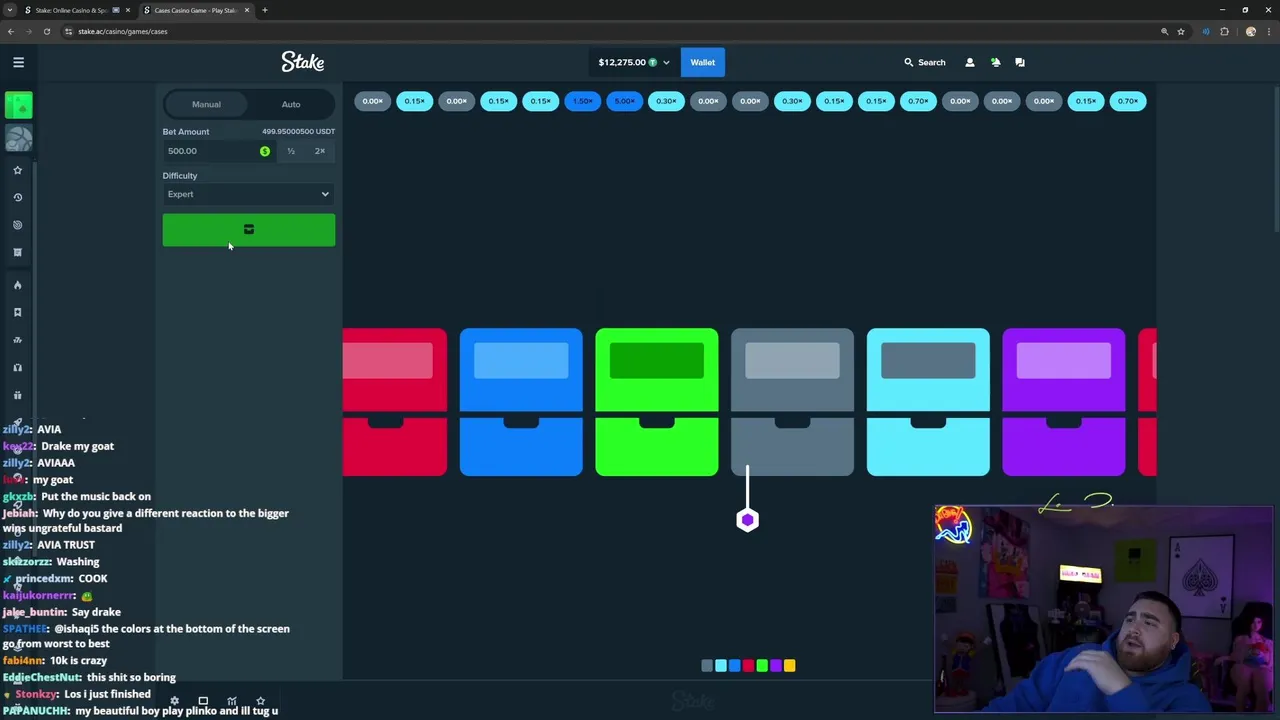
Task: Open the sports section basketball icon
Action: coord(18,138)
